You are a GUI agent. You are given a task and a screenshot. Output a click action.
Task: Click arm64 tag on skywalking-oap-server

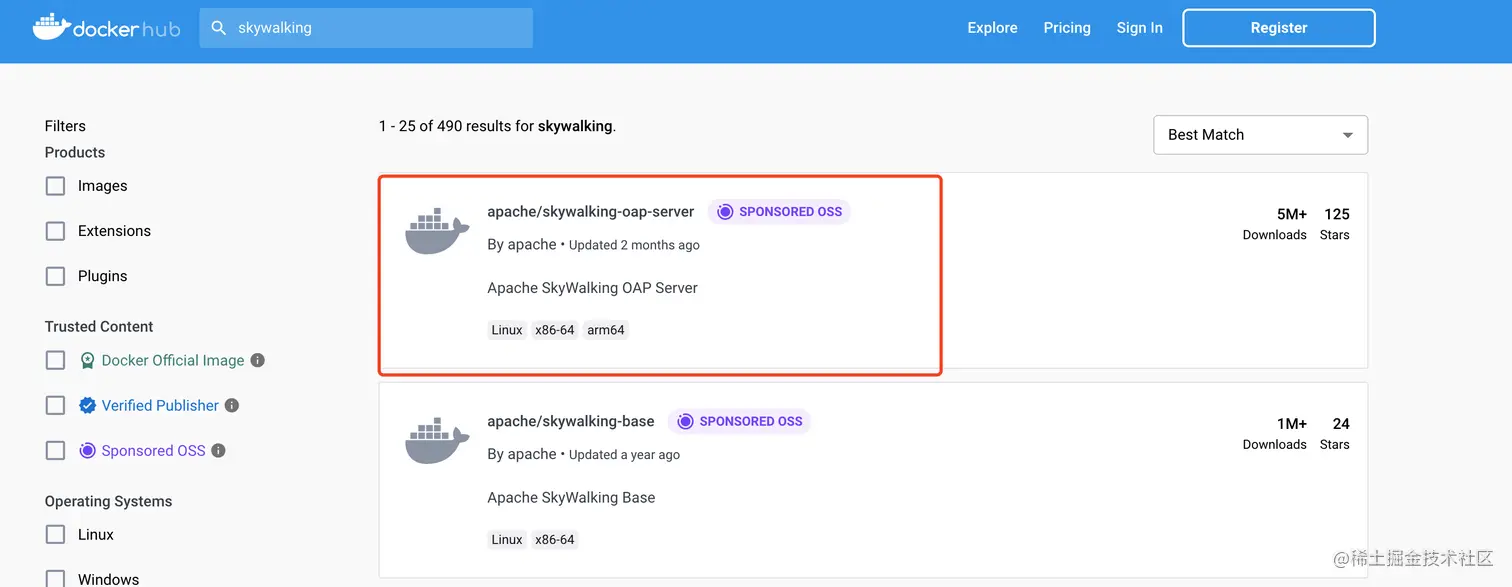tap(606, 330)
